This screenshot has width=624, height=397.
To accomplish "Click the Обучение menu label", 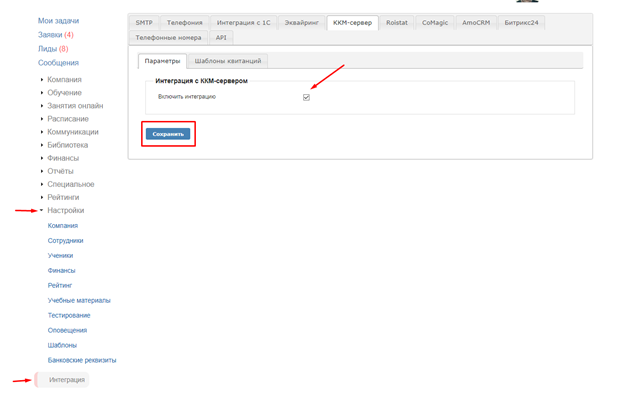I will 64,93.
